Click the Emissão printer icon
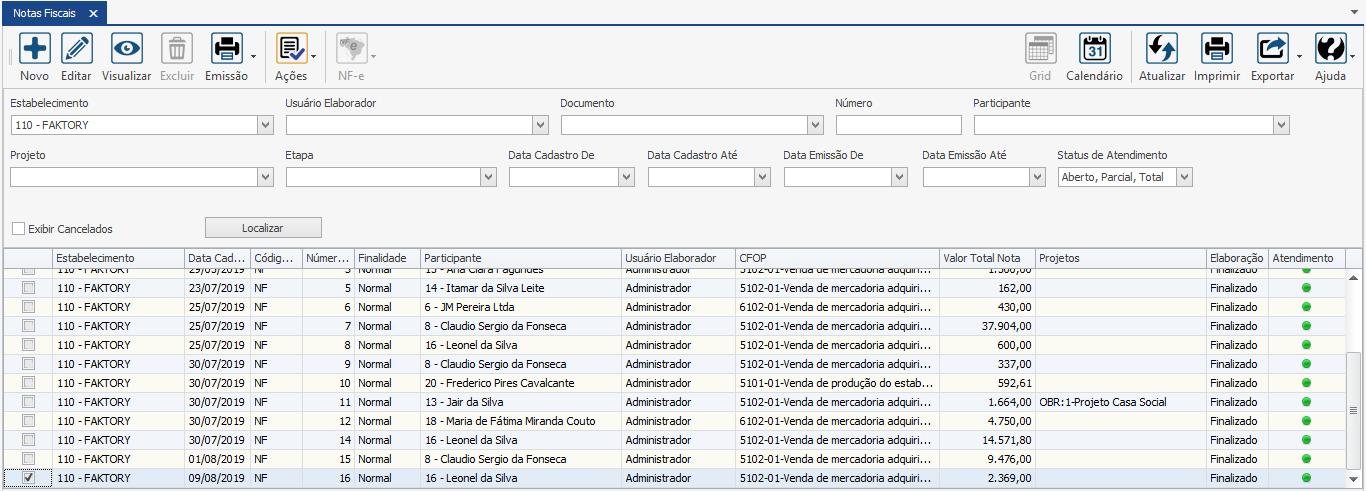The width and height of the screenshot is (1366, 491). (x=226, y=49)
